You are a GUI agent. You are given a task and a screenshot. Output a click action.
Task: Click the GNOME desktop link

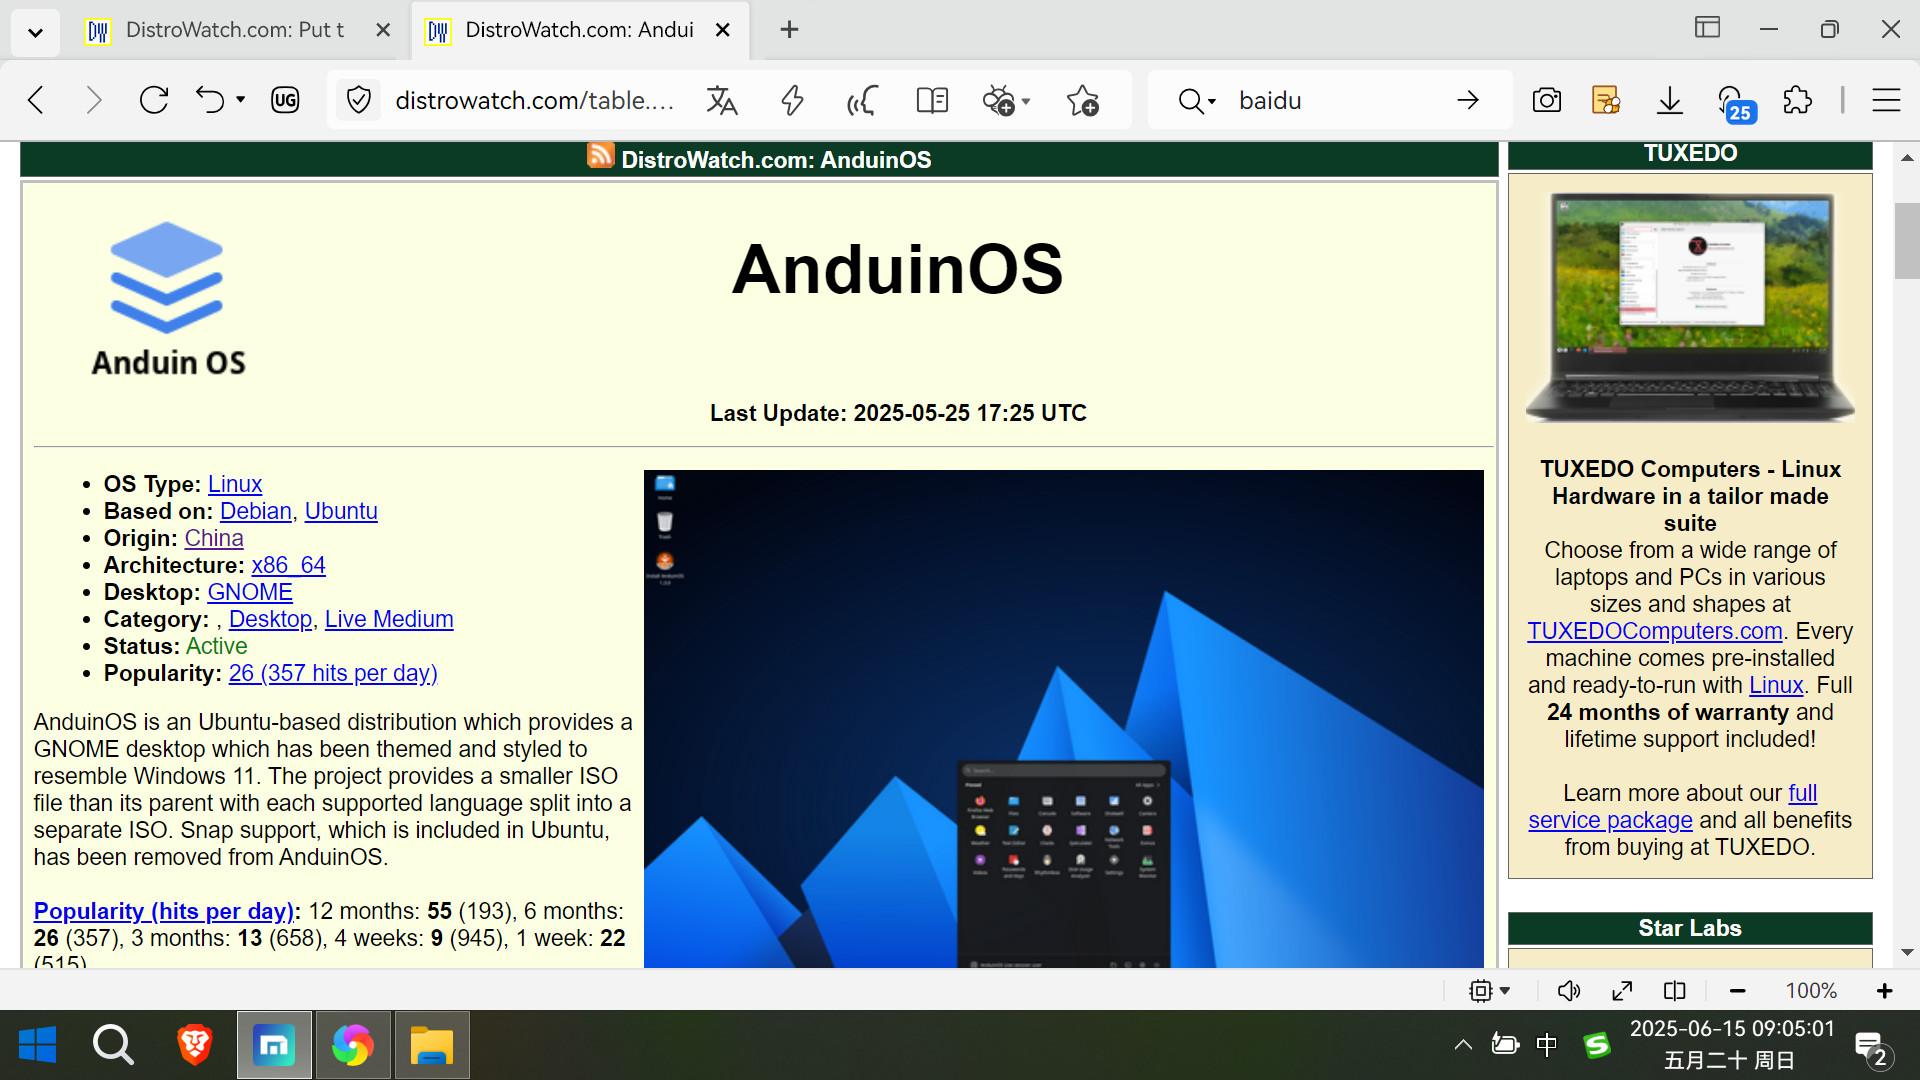click(x=250, y=592)
